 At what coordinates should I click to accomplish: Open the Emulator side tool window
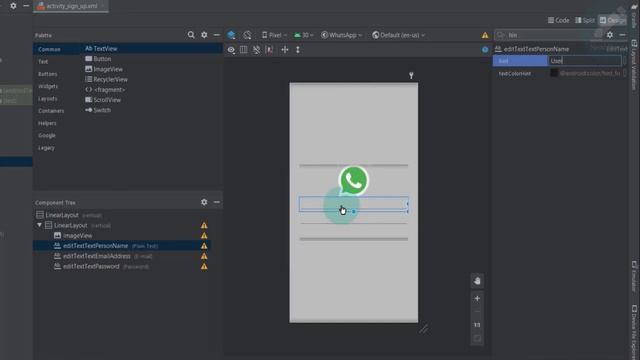point(634,276)
